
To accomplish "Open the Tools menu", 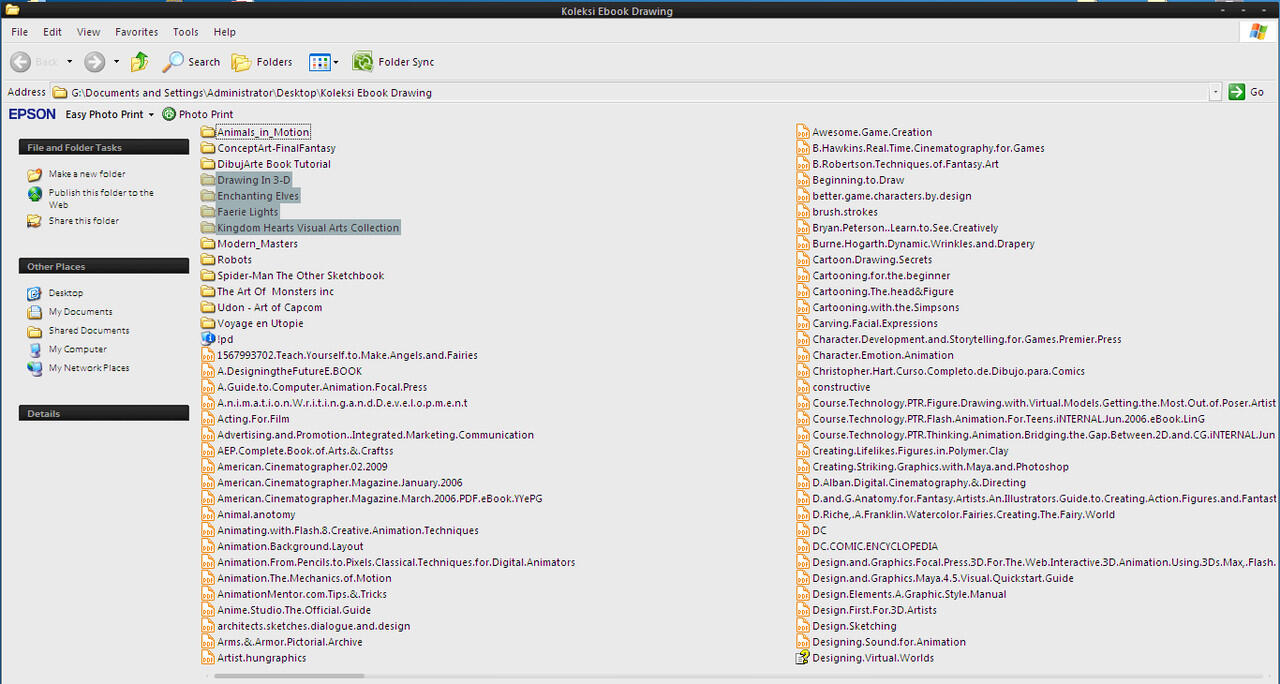I will (185, 32).
